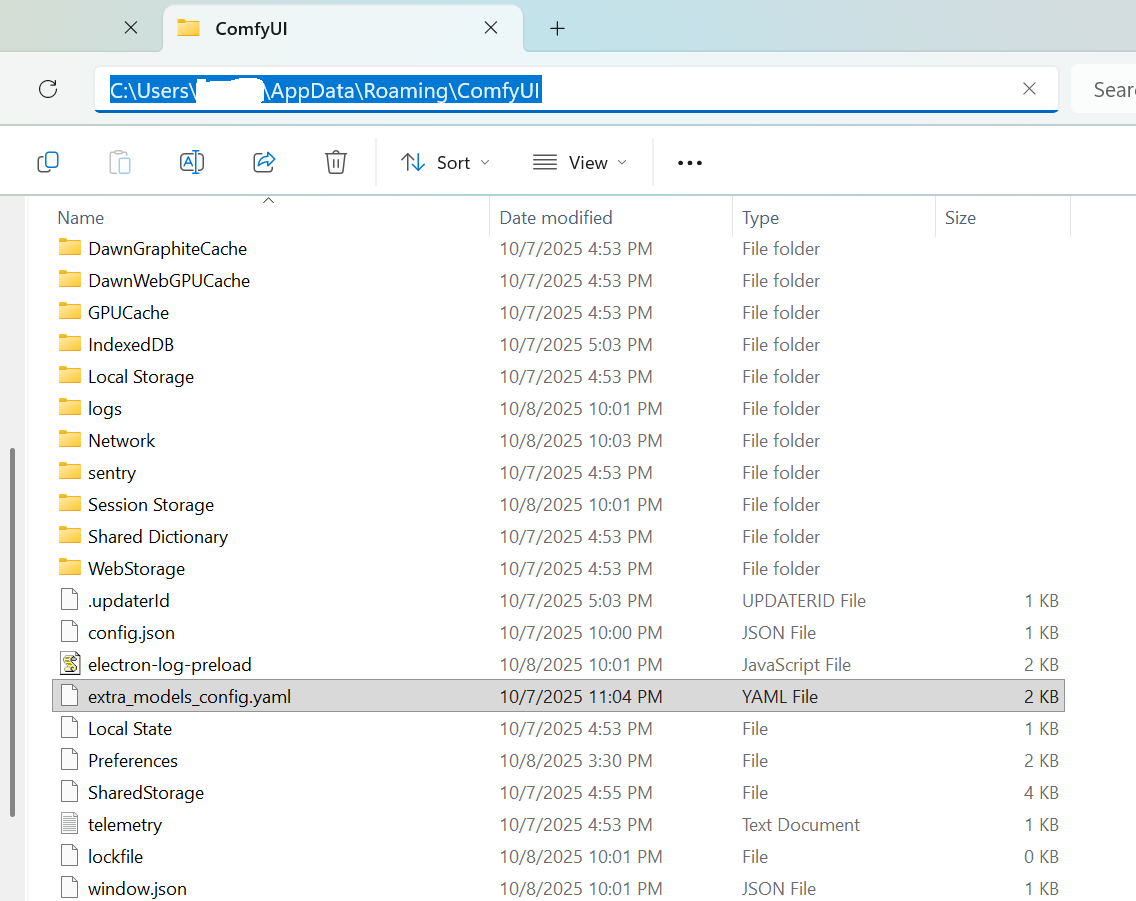The image size is (1136, 901).
Task: Click the Delete trash can icon
Action: pos(336,162)
